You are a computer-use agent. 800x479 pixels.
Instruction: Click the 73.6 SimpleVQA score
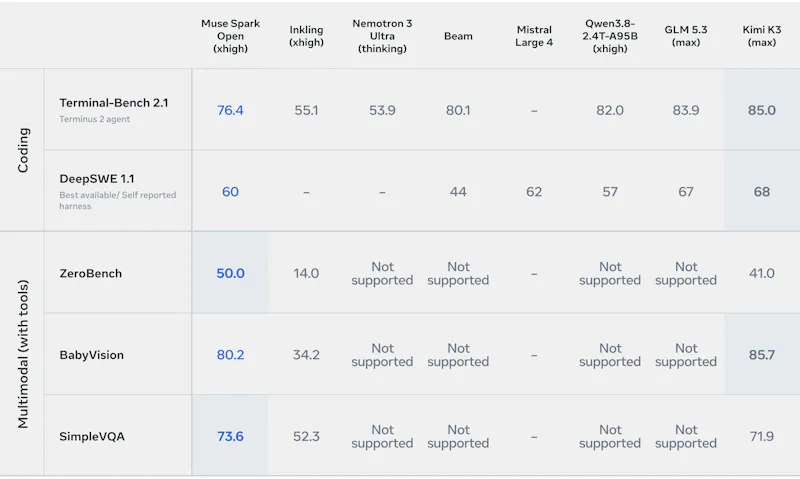click(x=230, y=437)
